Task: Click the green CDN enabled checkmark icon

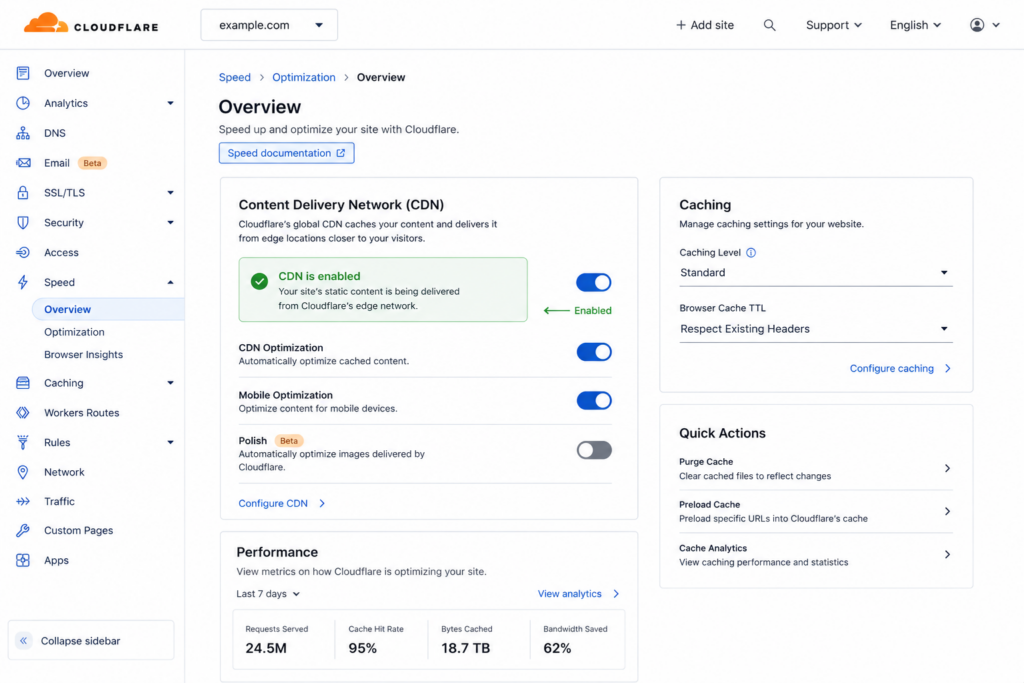Action: [259, 281]
